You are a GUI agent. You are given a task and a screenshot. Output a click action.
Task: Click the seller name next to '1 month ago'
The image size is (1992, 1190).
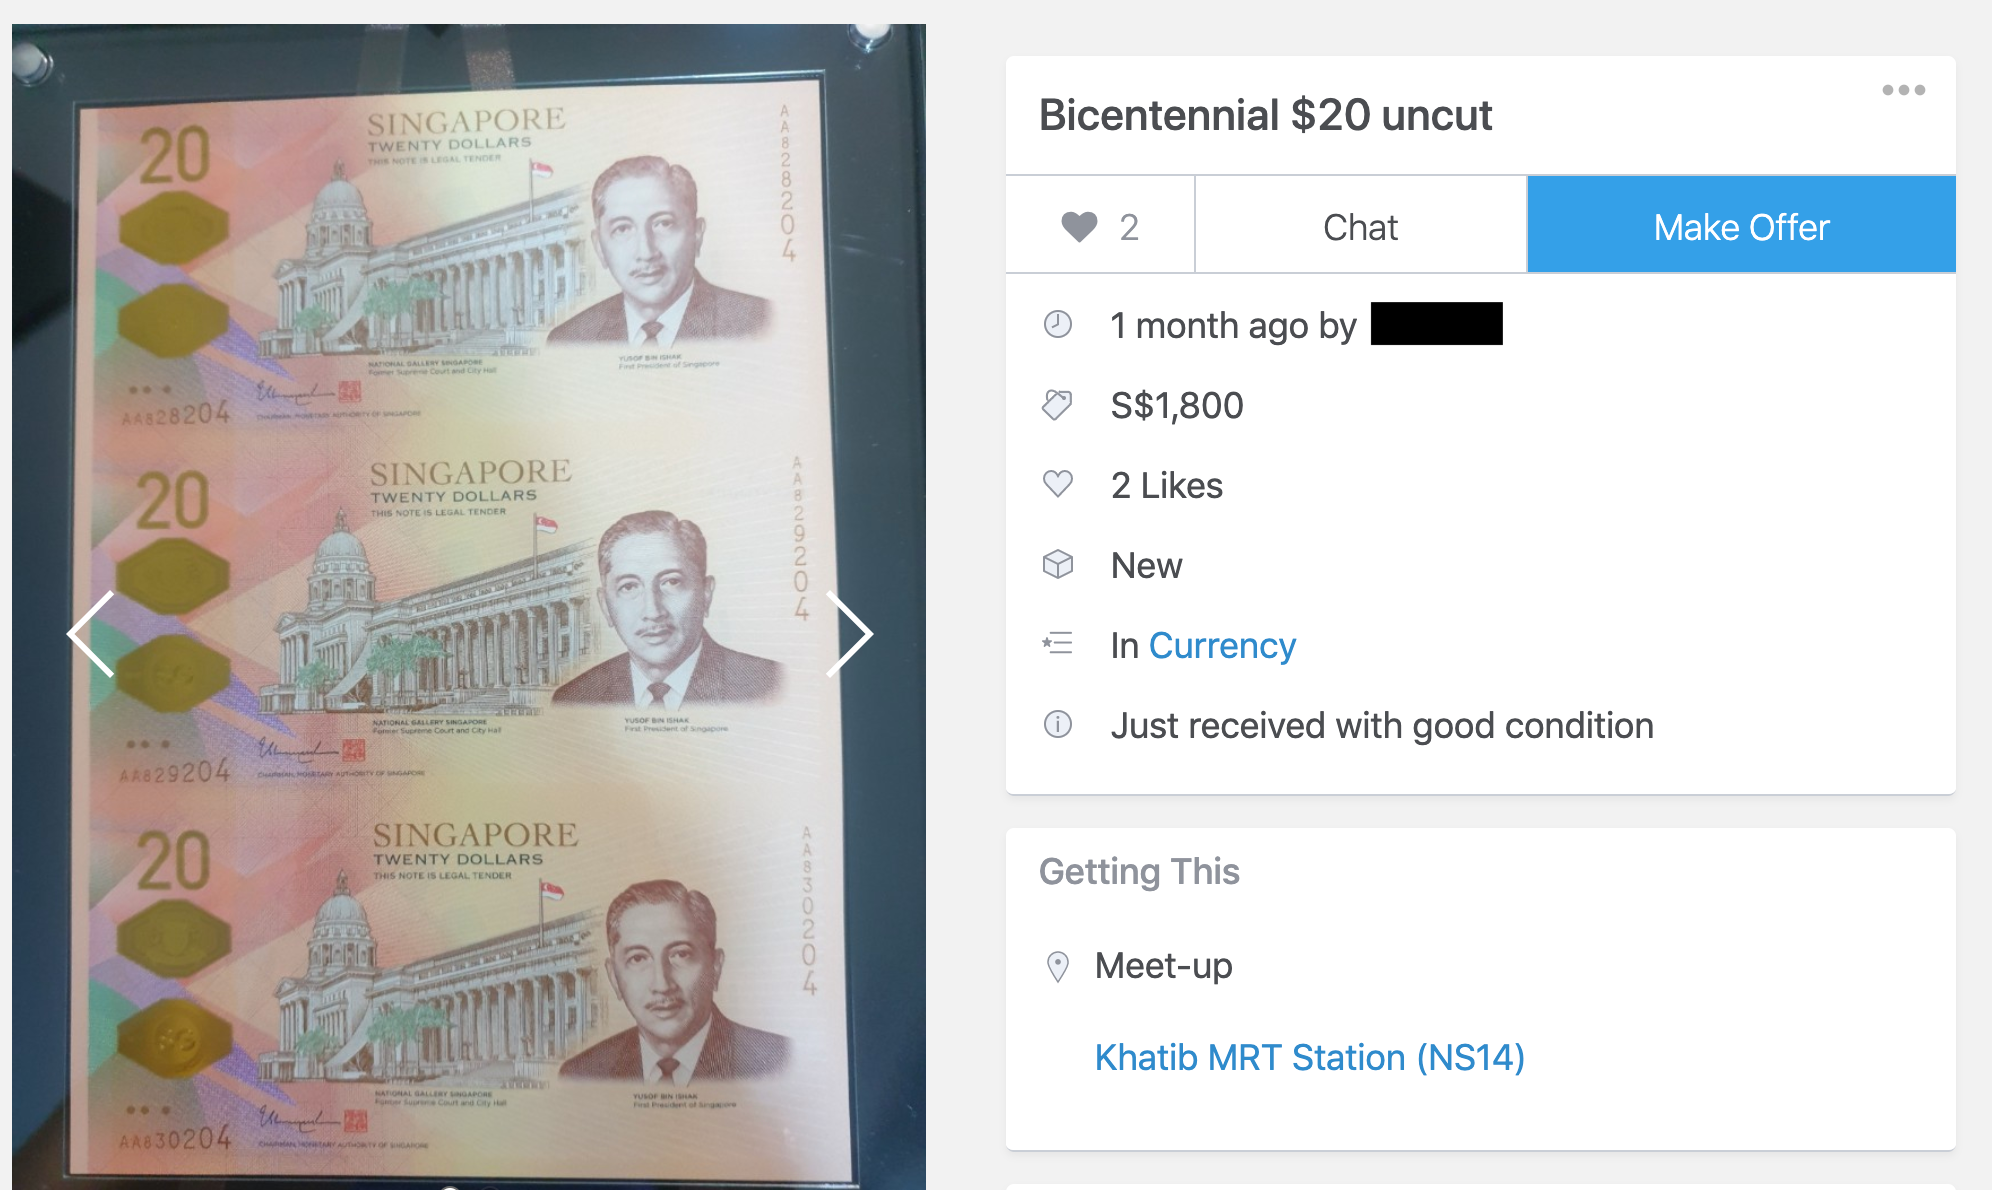(x=1437, y=324)
